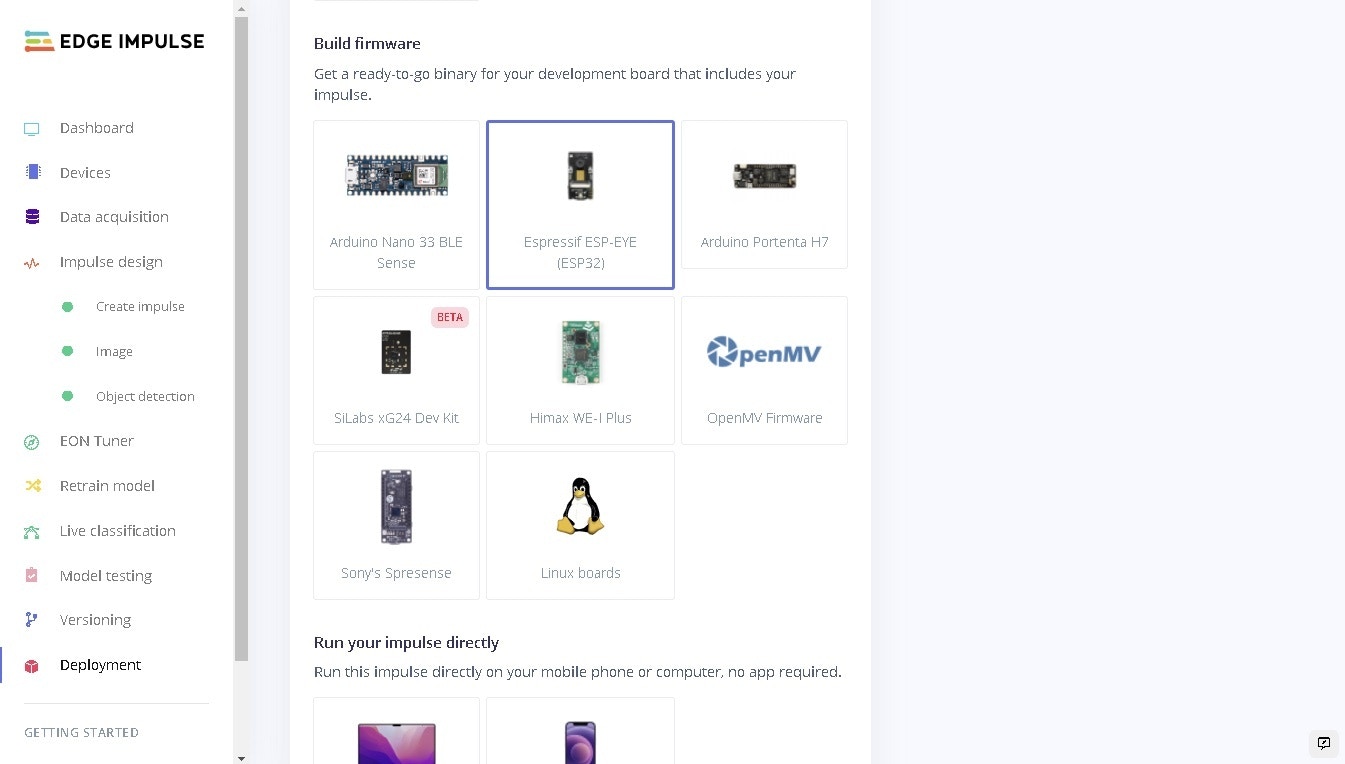Select the Image submenu item
1345x764 pixels.
click(x=114, y=352)
